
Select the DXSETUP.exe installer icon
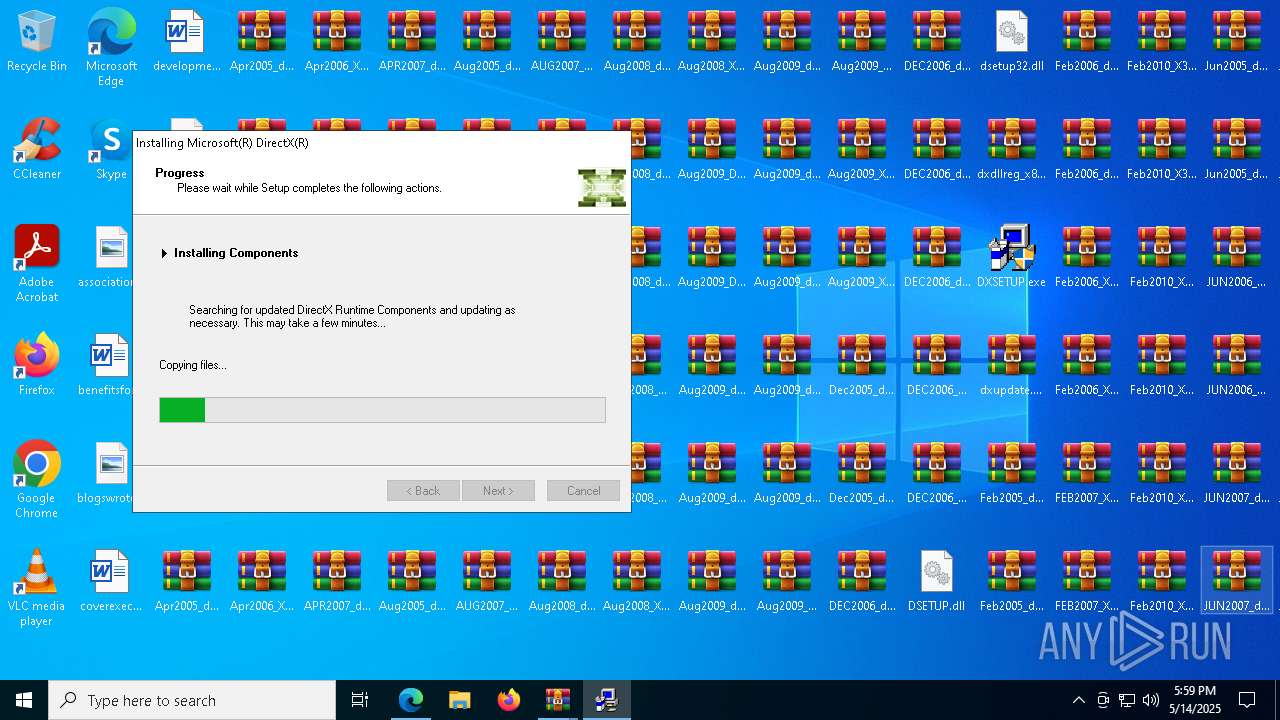click(1011, 258)
